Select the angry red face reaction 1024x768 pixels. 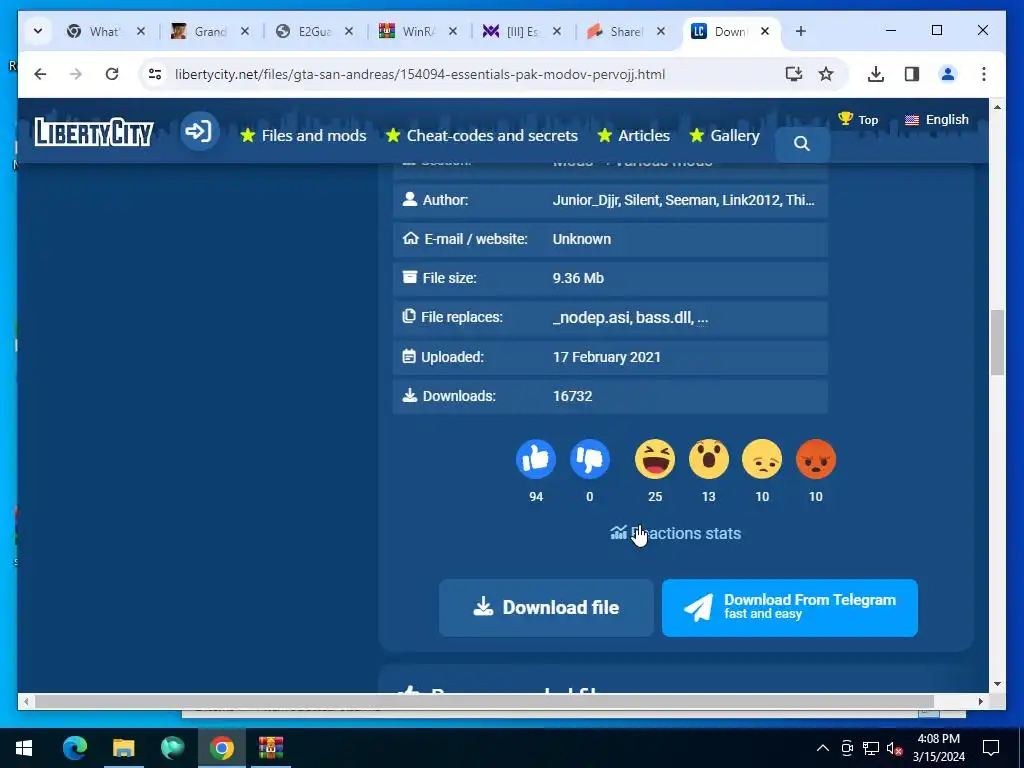click(x=816, y=459)
